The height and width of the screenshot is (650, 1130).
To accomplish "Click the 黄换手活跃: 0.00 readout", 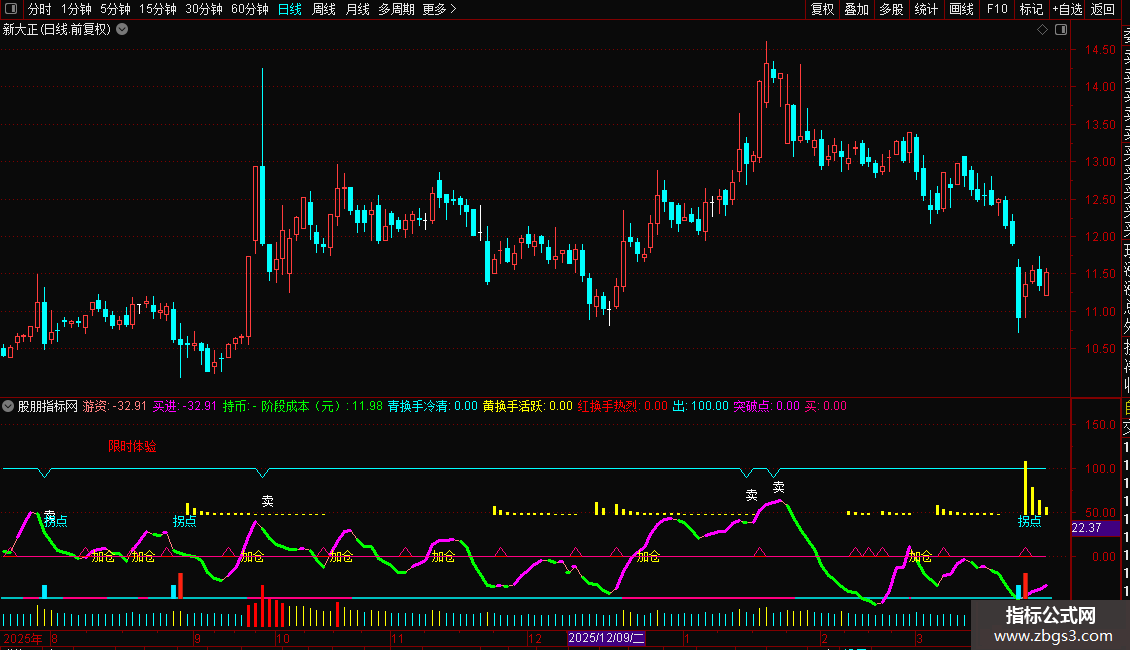I will click(x=528, y=406).
